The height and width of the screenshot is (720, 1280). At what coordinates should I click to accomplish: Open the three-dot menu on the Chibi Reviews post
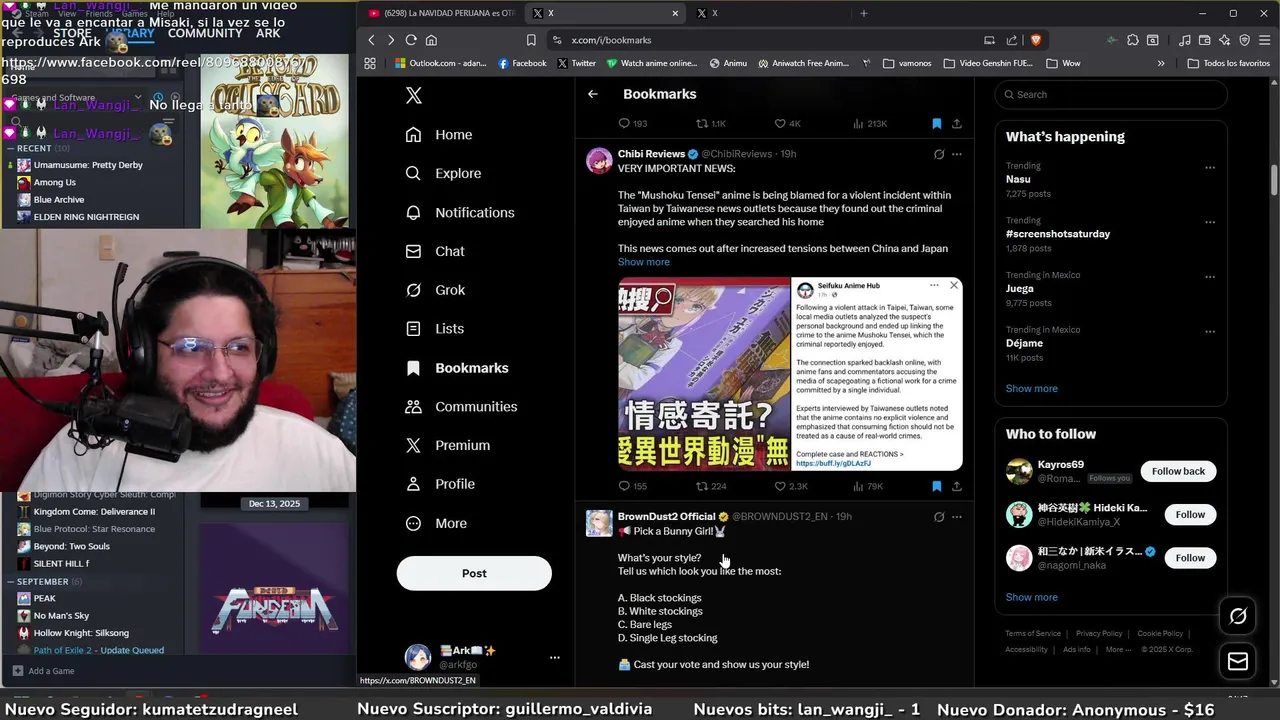(956, 154)
